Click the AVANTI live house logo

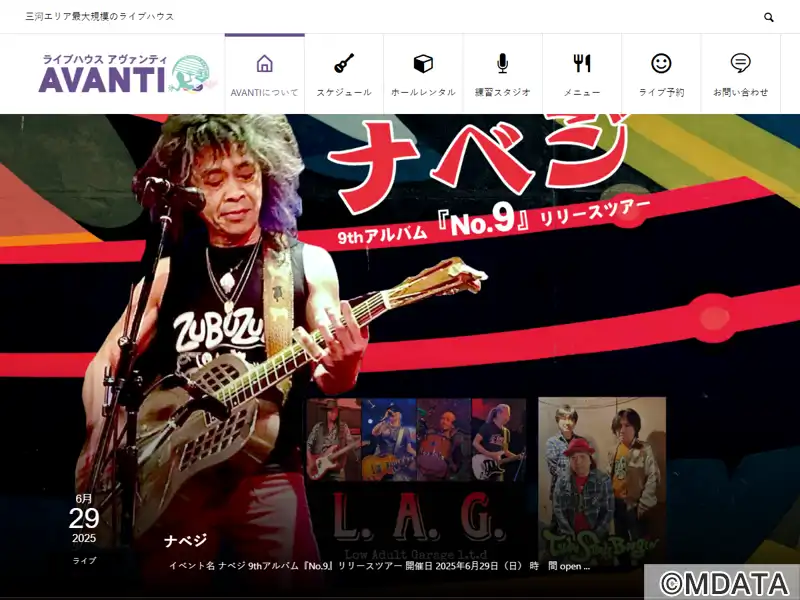pyautogui.click(x=128, y=74)
